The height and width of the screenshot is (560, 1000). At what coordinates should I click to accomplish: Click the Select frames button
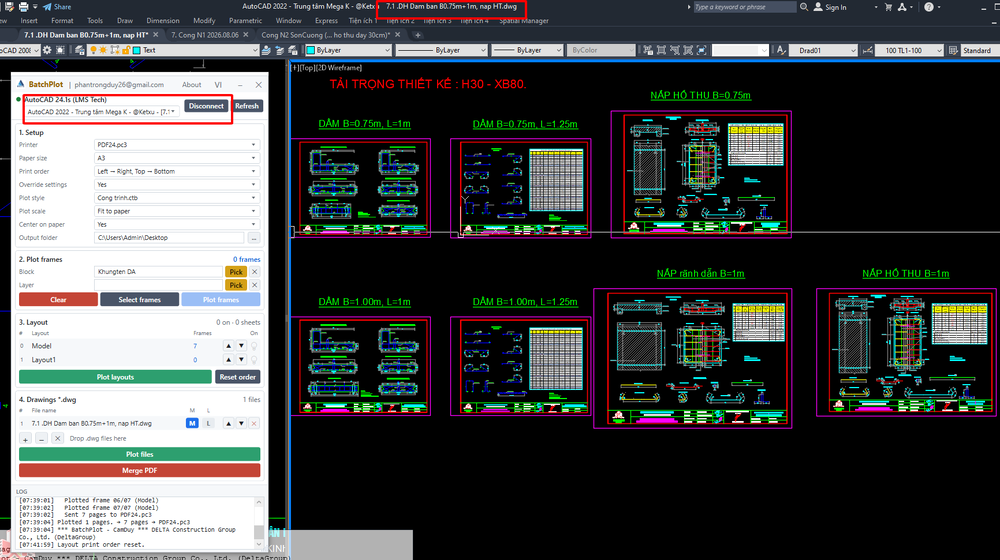(x=140, y=300)
